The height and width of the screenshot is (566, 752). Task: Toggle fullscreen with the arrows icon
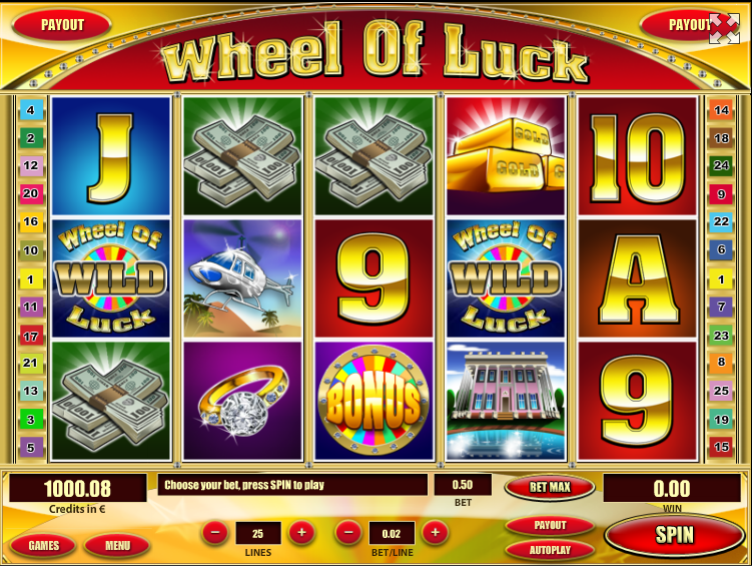coord(724,28)
